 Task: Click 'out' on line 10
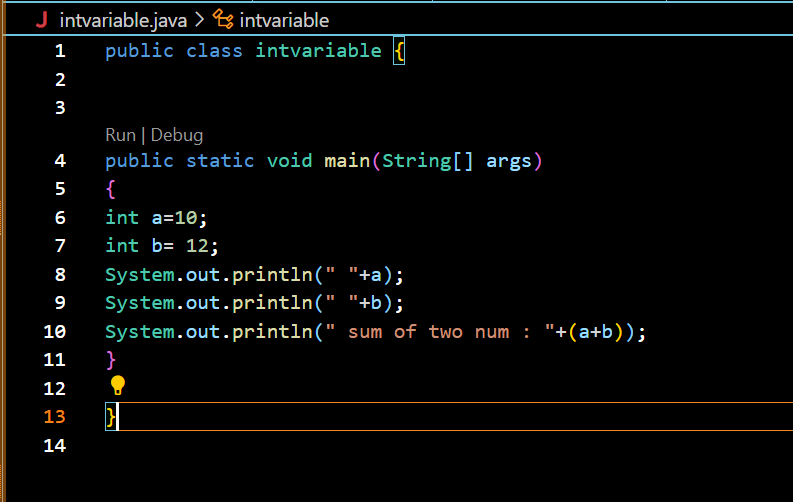point(203,332)
